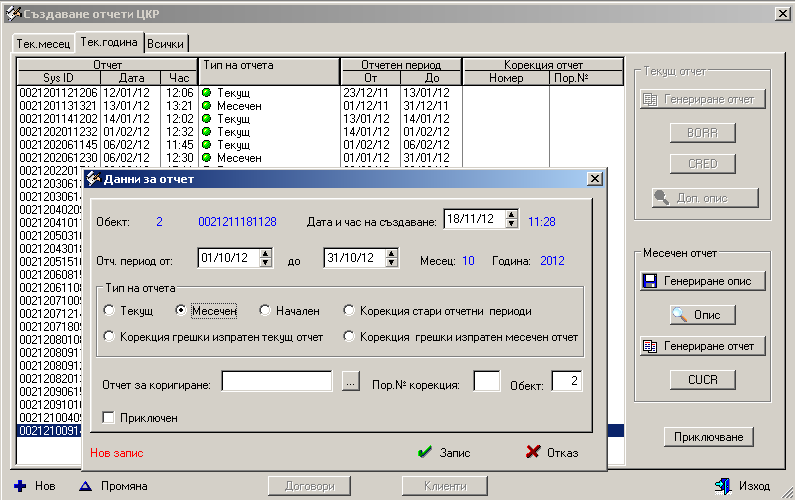Screen dimensions: 795x500
Task: Click the triangle icon beside Промяна
Action: pyautogui.click(x=85, y=486)
